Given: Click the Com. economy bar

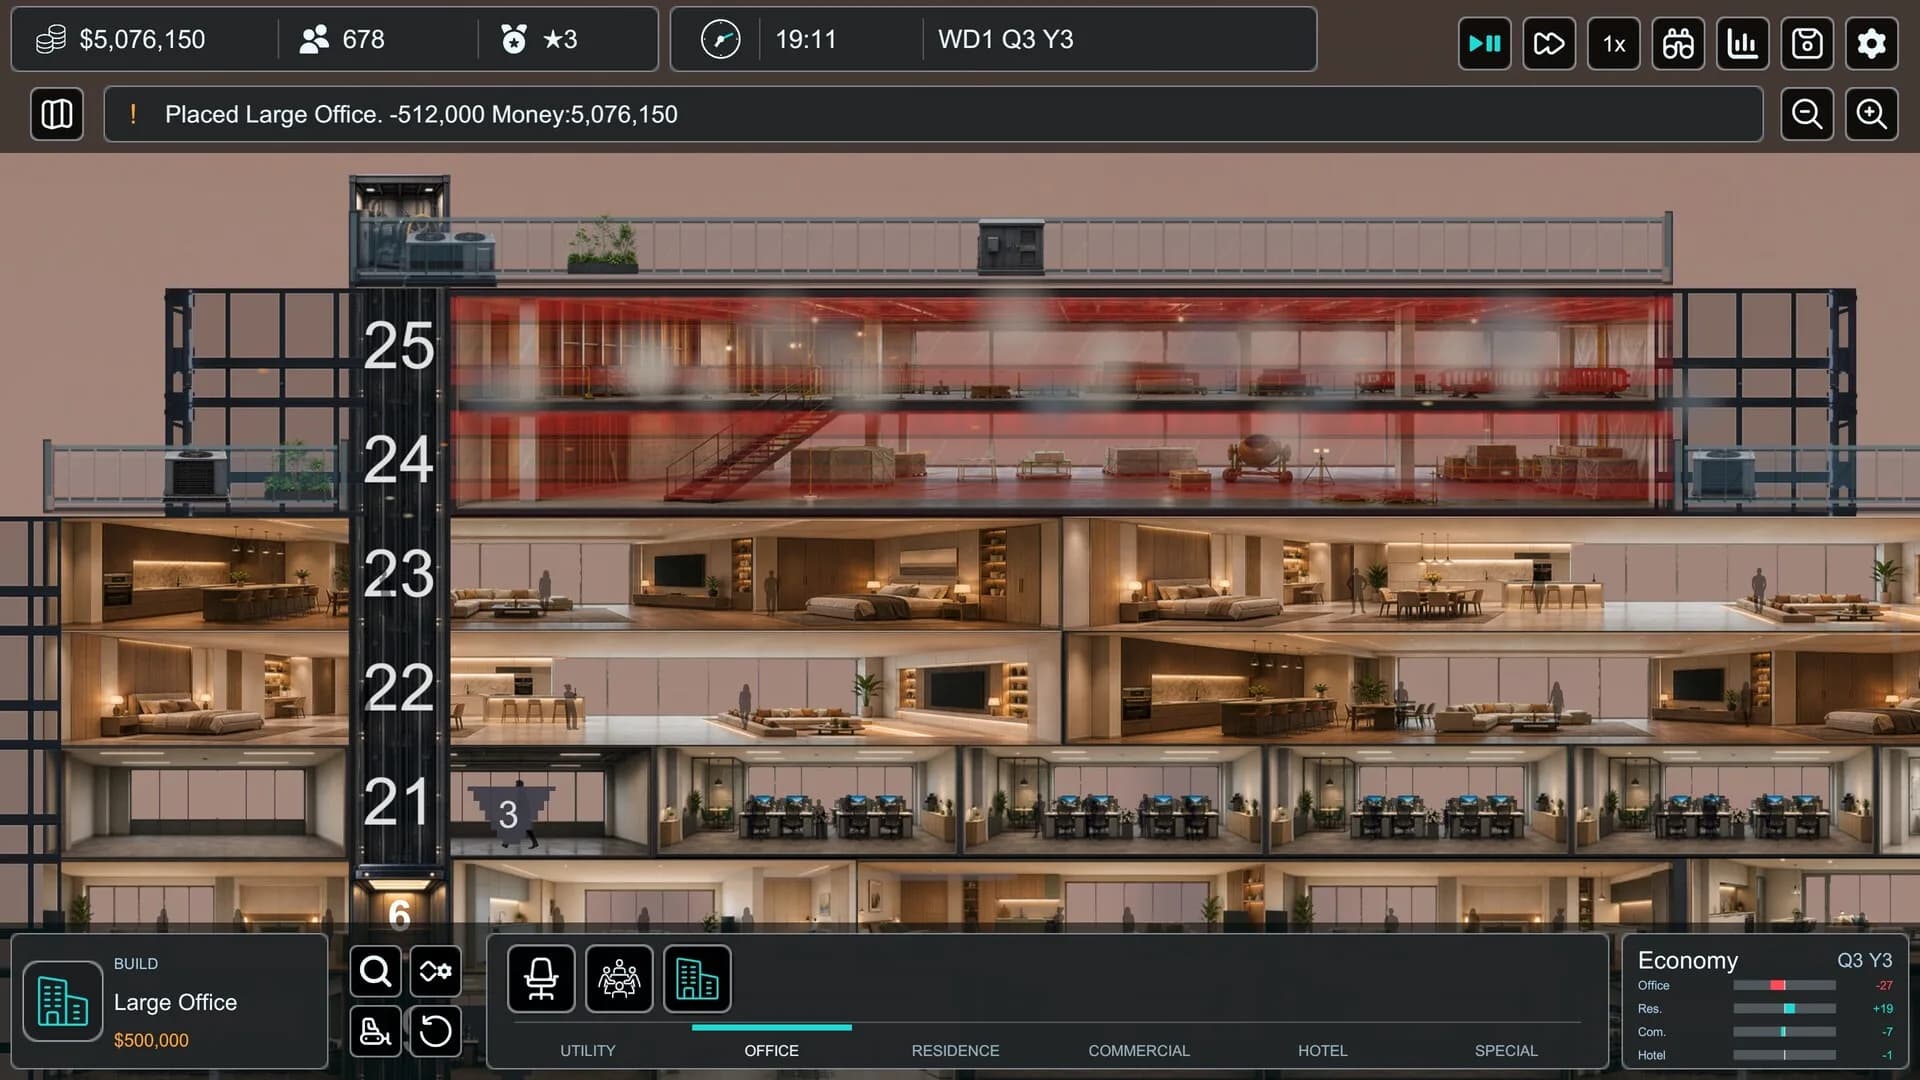Looking at the screenshot, I should (1784, 1031).
